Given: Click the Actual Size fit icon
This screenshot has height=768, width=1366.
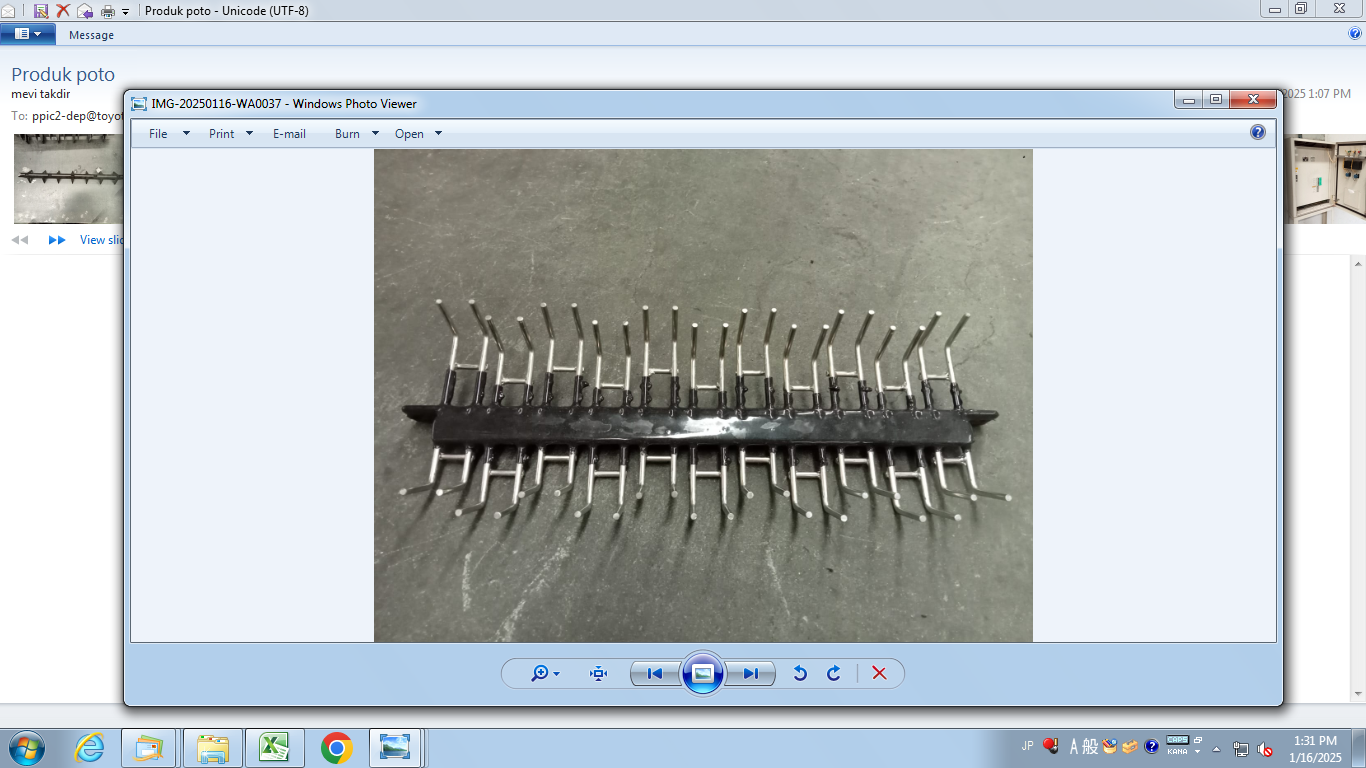Looking at the screenshot, I should click(599, 673).
